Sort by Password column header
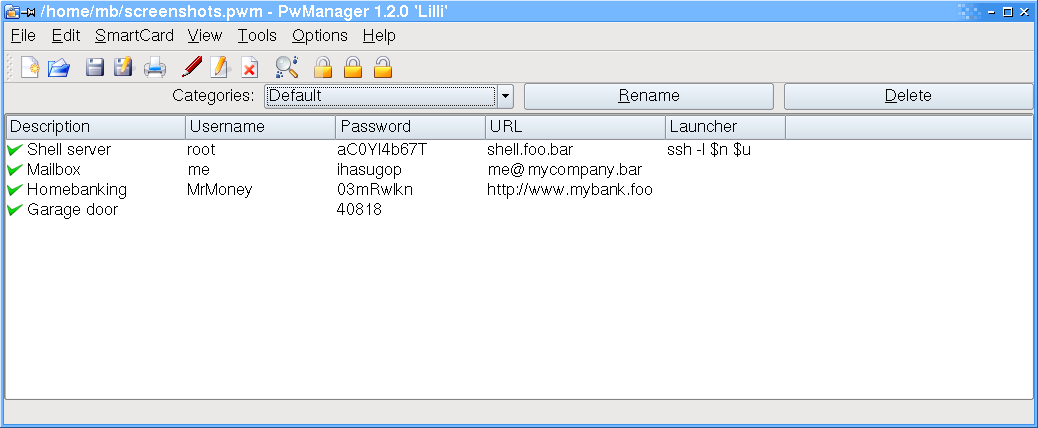Image resolution: width=1038 pixels, height=428 pixels. coord(411,127)
